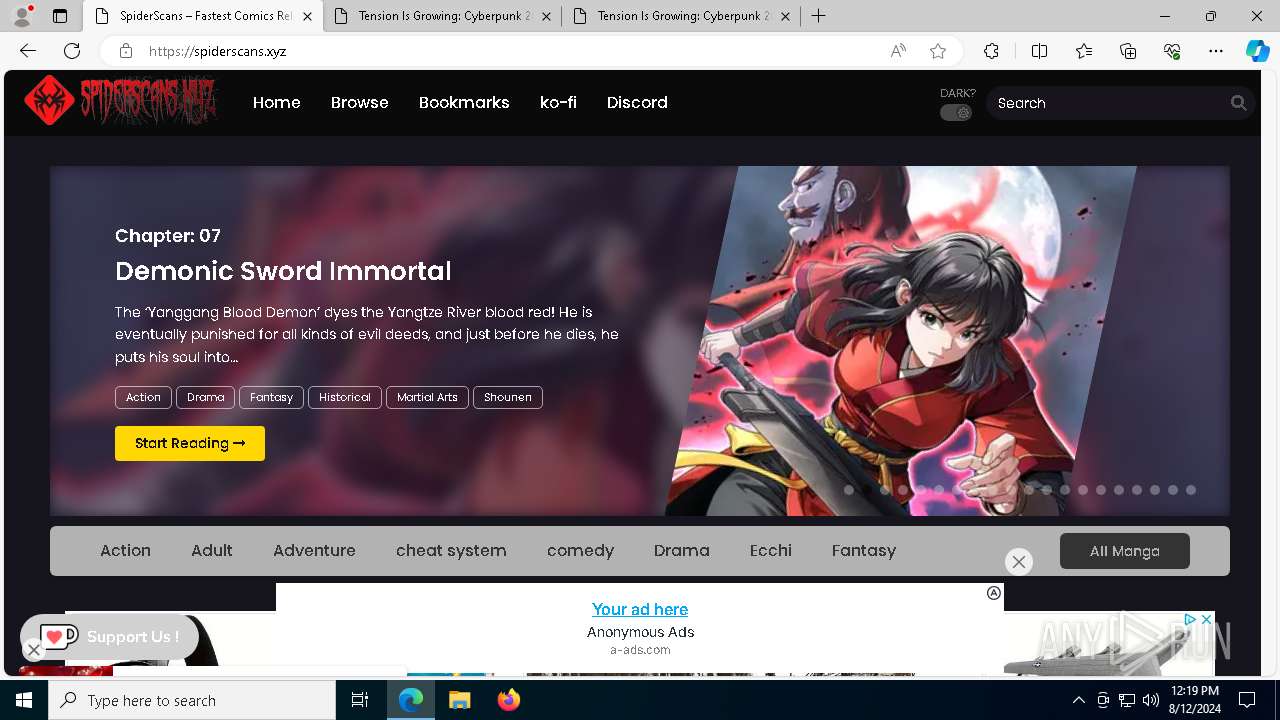The height and width of the screenshot is (720, 1280).
Task: Select the Martial Arts genre tag
Action: [427, 397]
